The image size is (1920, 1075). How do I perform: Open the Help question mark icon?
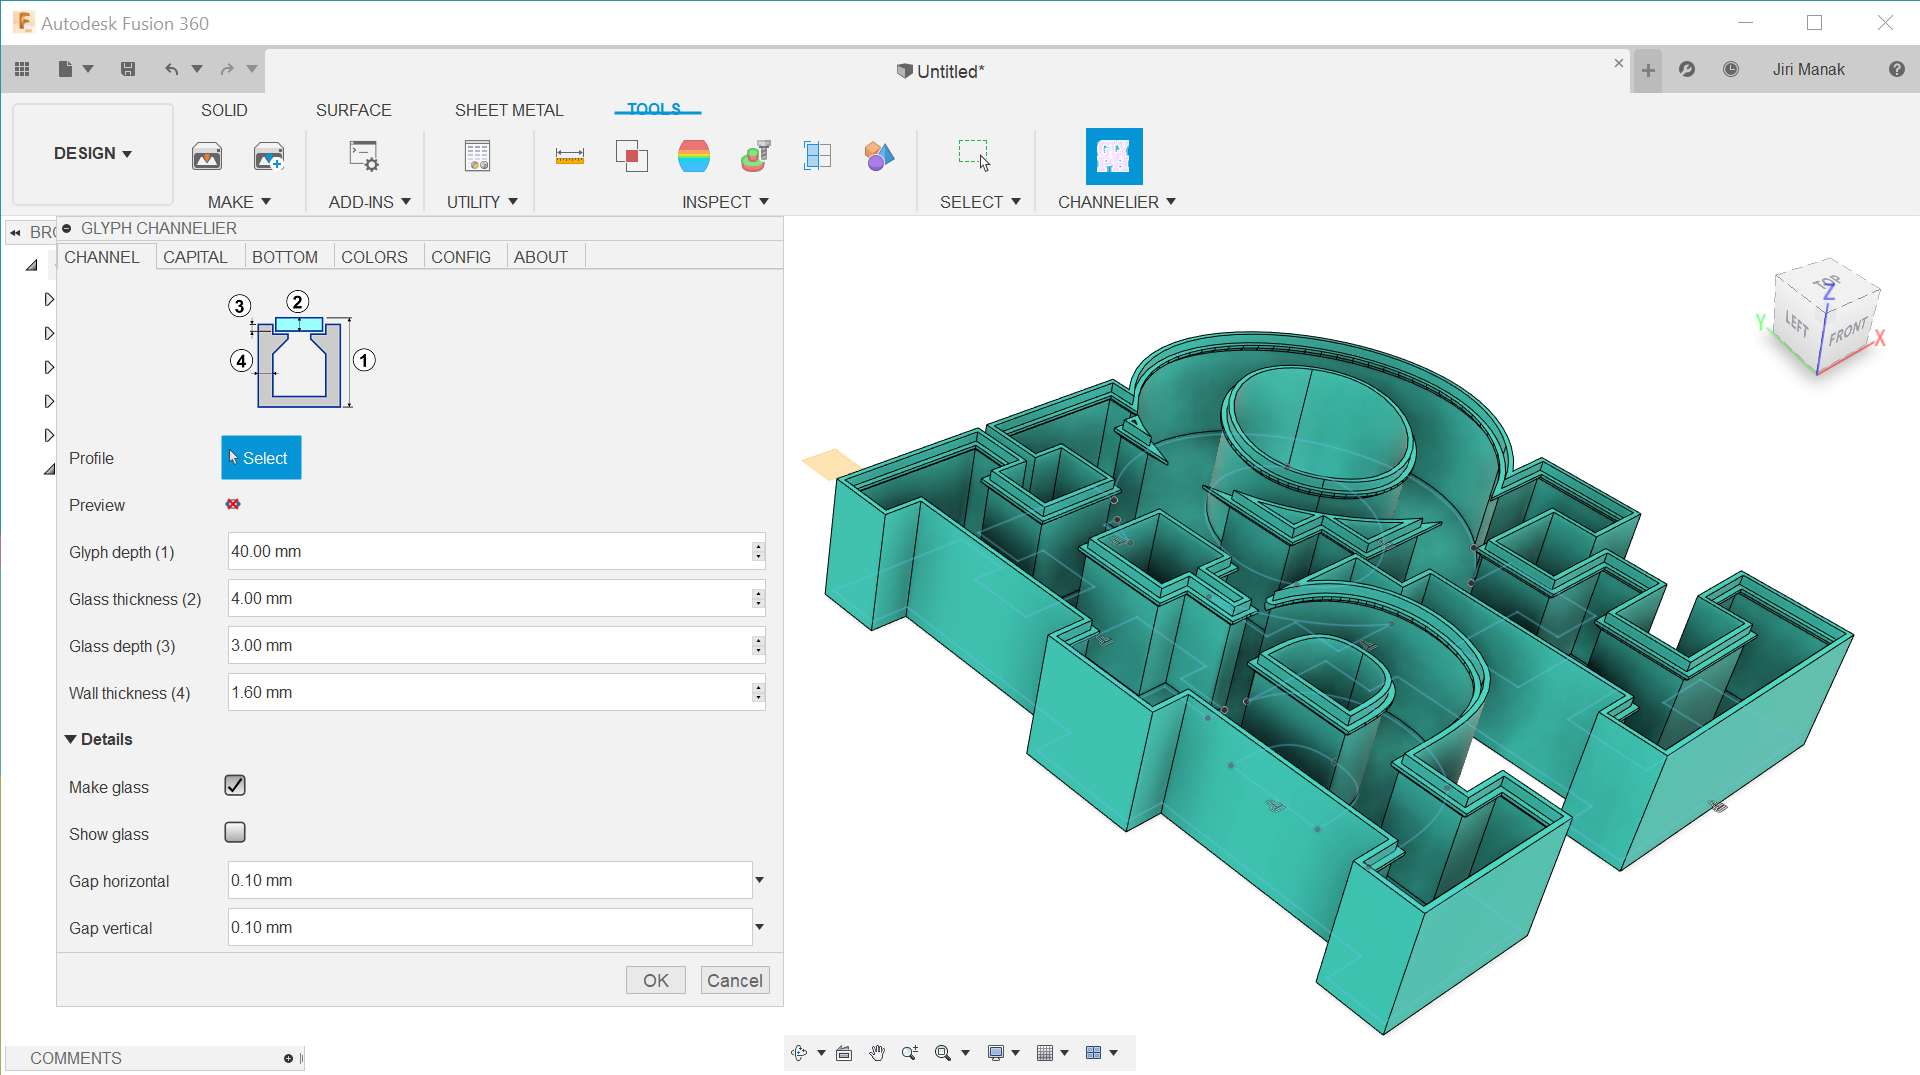click(x=1896, y=69)
